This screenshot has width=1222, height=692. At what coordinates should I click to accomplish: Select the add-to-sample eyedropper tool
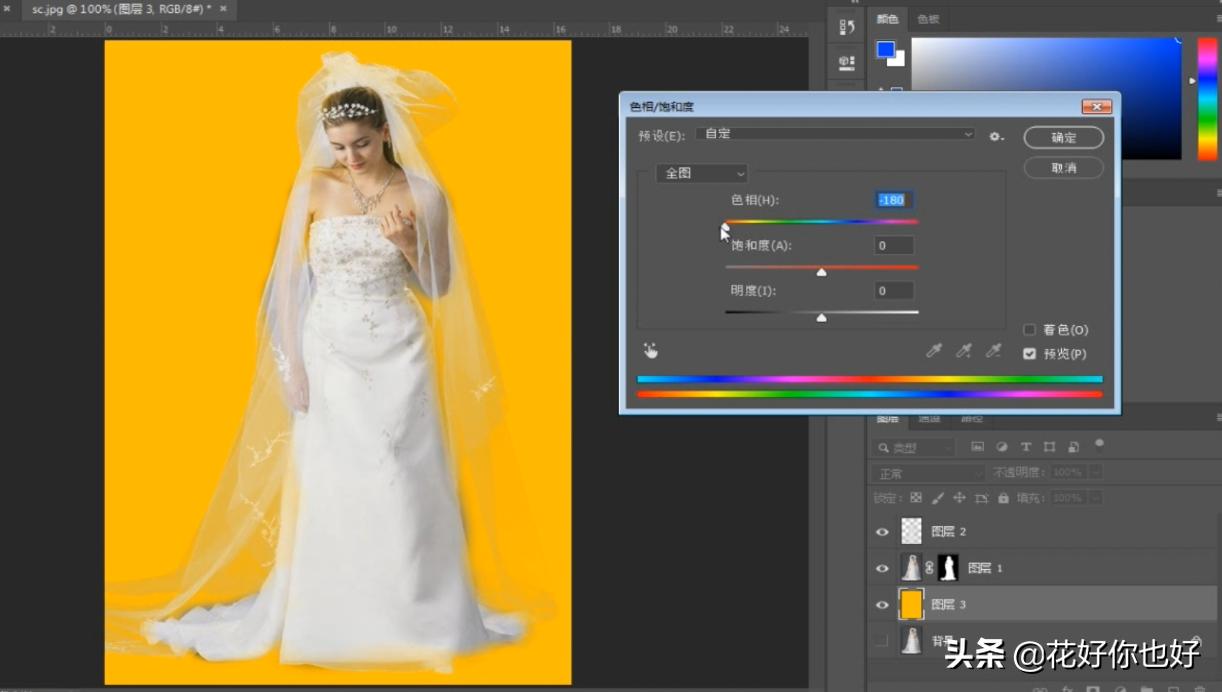pyautogui.click(x=964, y=351)
